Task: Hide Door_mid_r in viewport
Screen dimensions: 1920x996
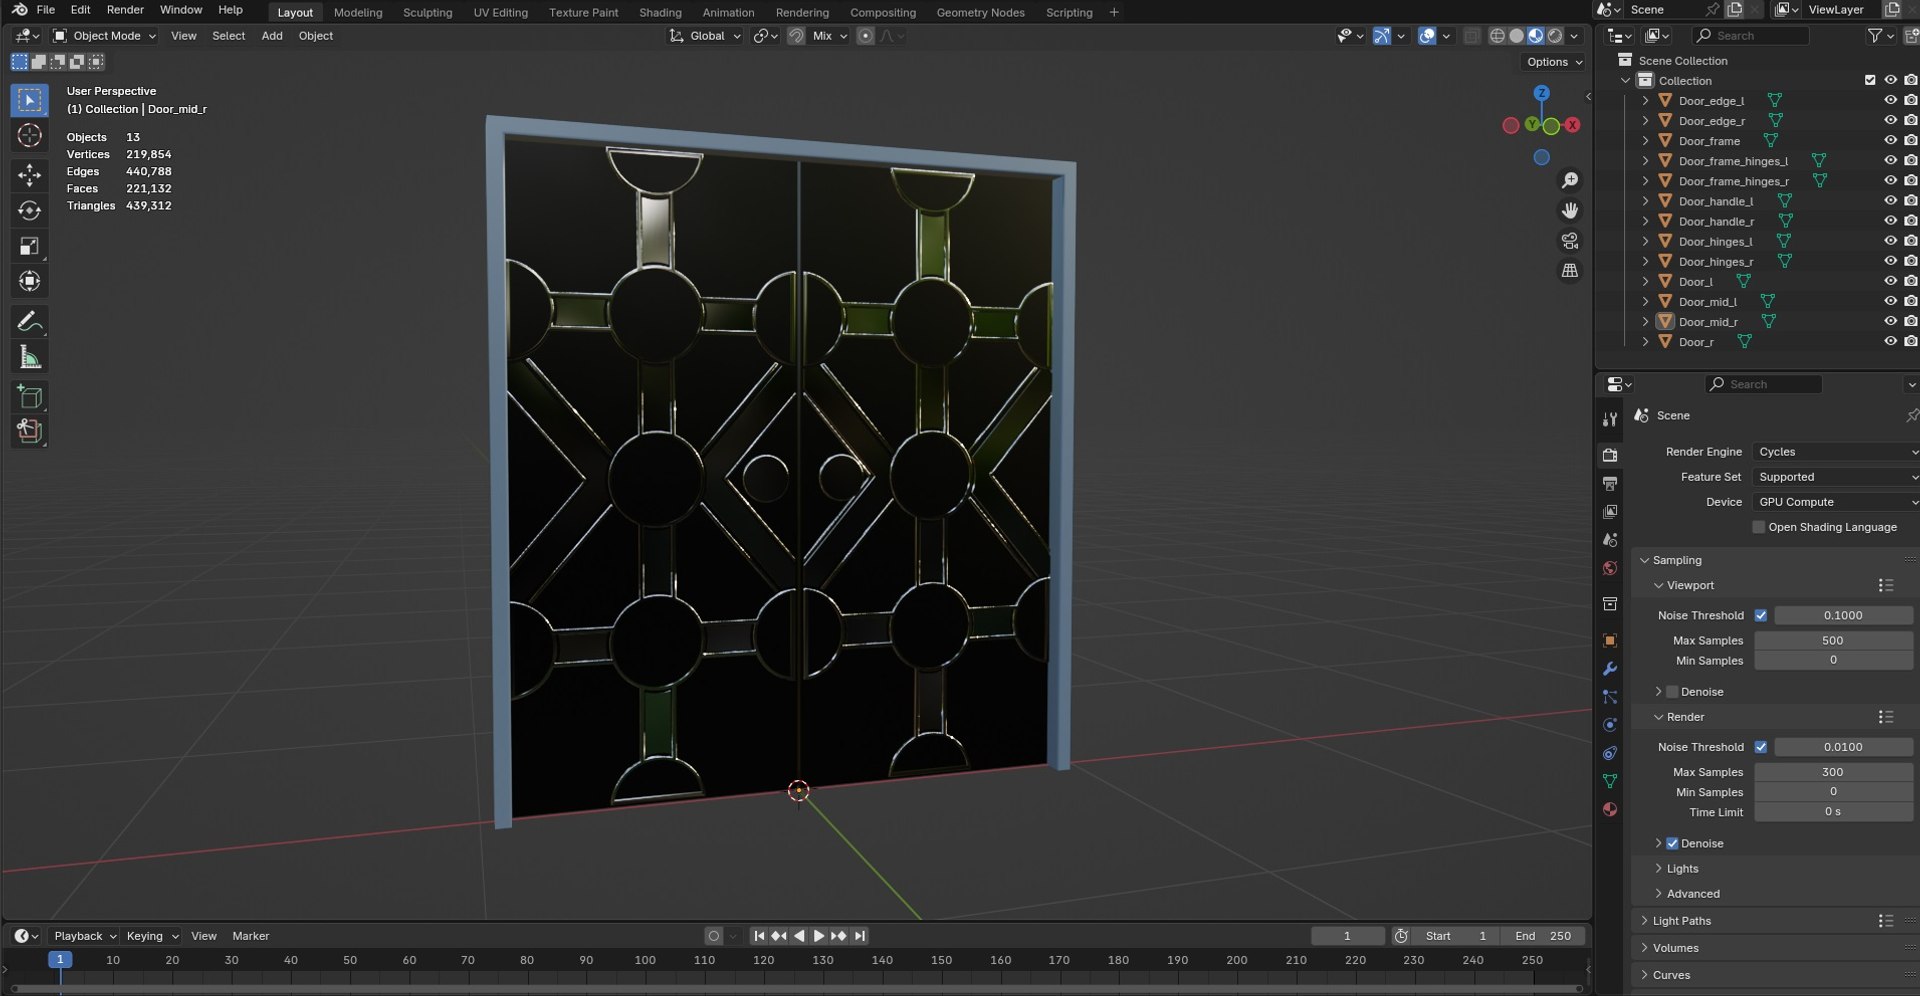Action: tap(1890, 321)
